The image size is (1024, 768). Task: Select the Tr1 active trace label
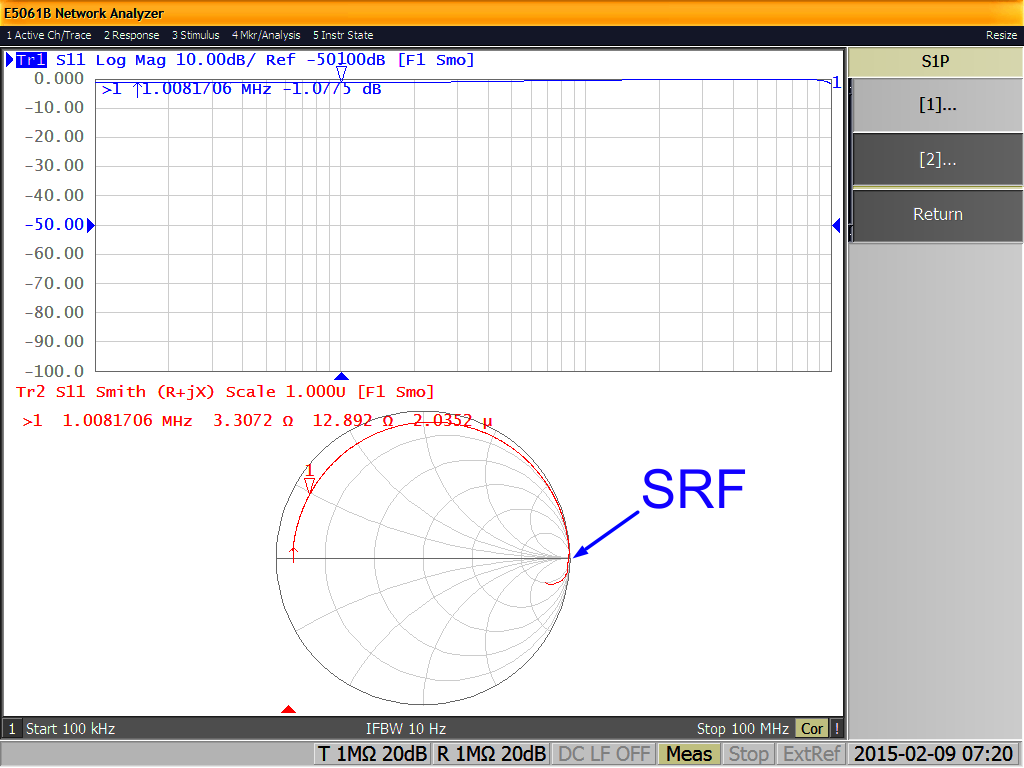(x=30, y=59)
